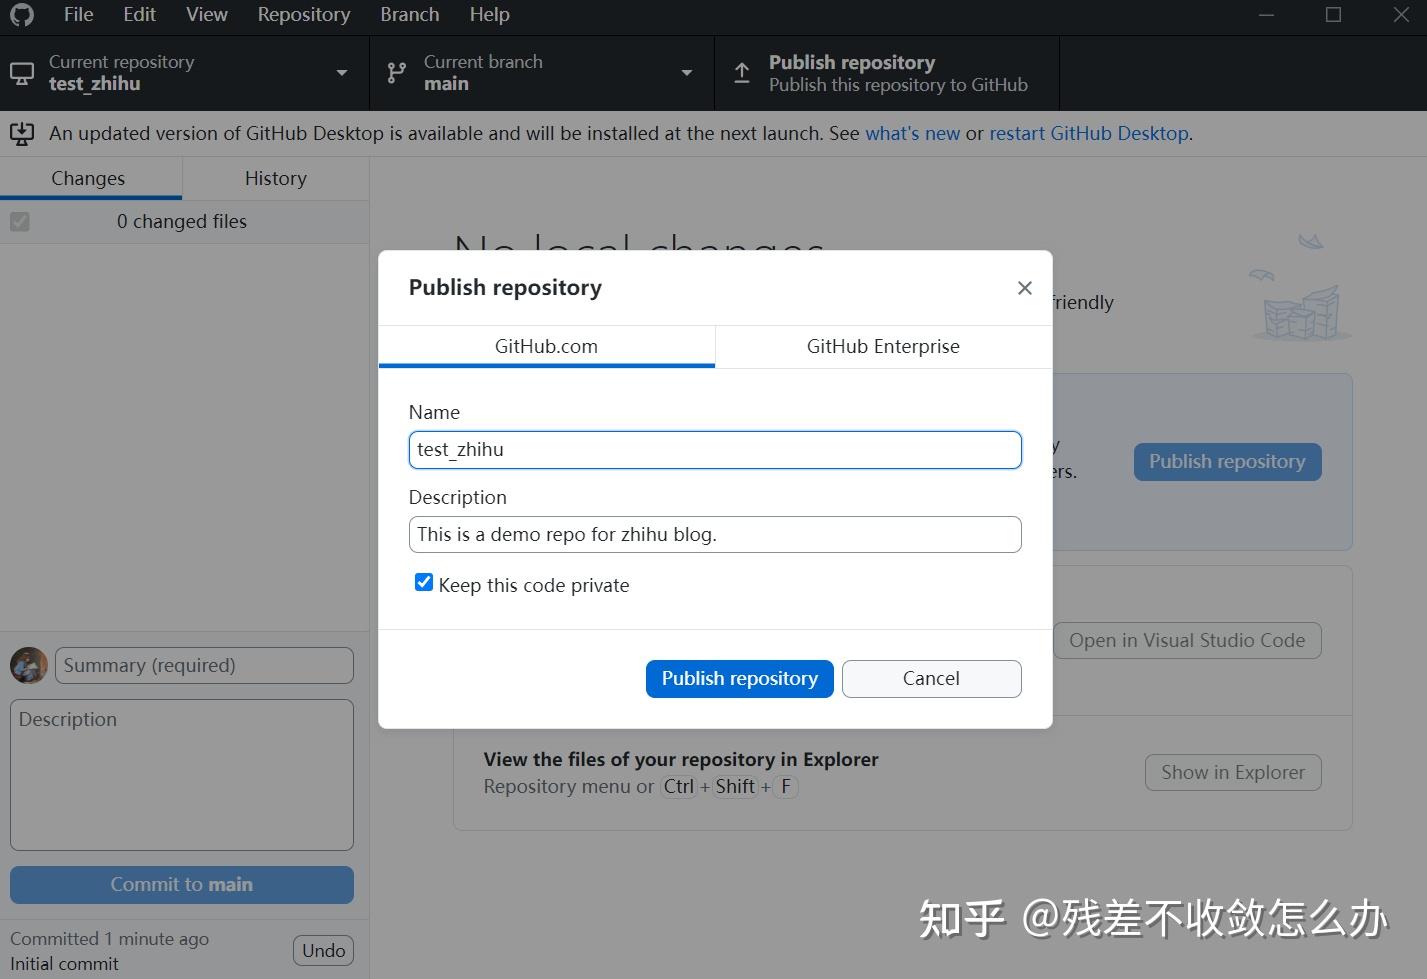Screen dimensions: 1427x979
Task: Close the Publish repository dialog with the X
Action: click(x=1023, y=287)
